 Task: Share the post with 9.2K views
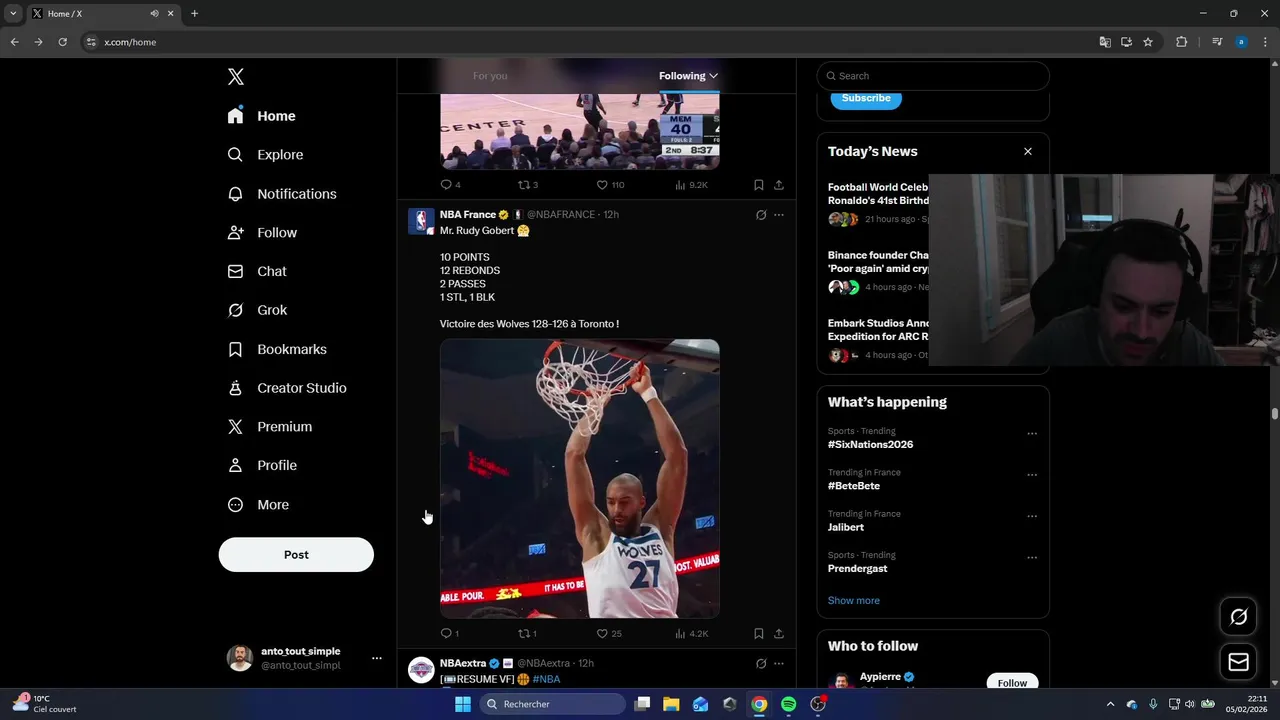pyautogui.click(x=779, y=185)
